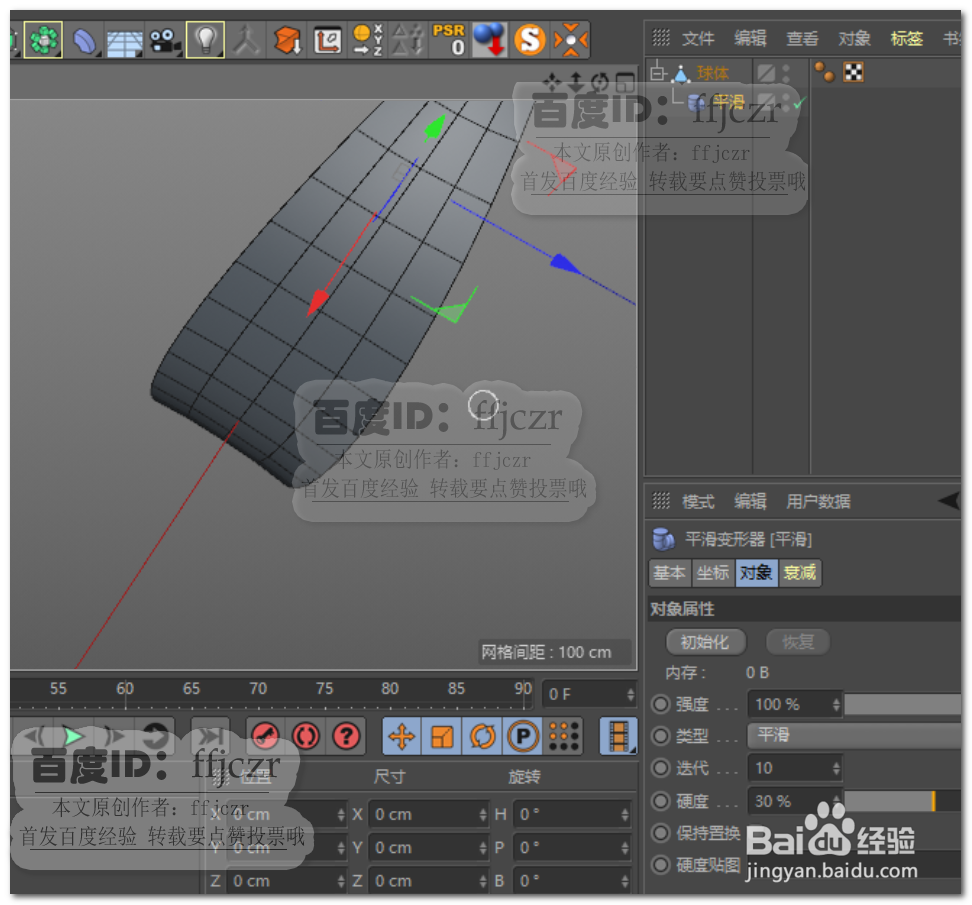The width and height of the screenshot is (972, 905).
Task: Click the film strip render icon
Action: pyautogui.click(x=618, y=736)
